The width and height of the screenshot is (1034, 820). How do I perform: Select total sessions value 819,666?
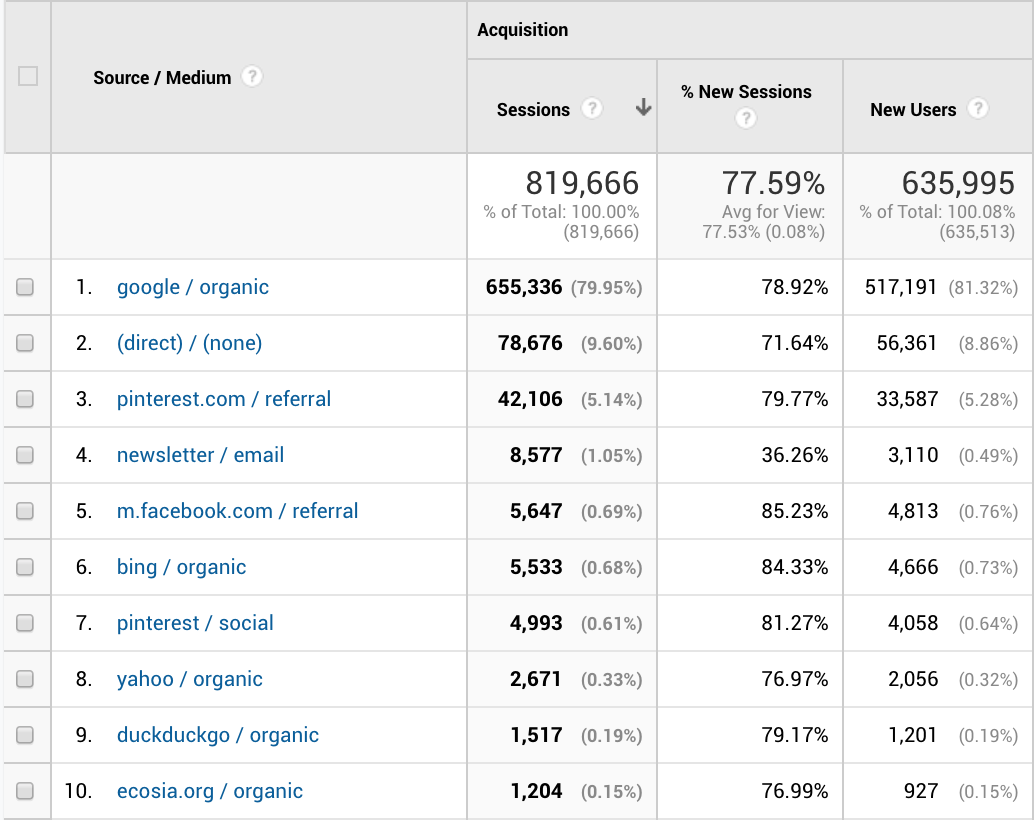coord(582,183)
